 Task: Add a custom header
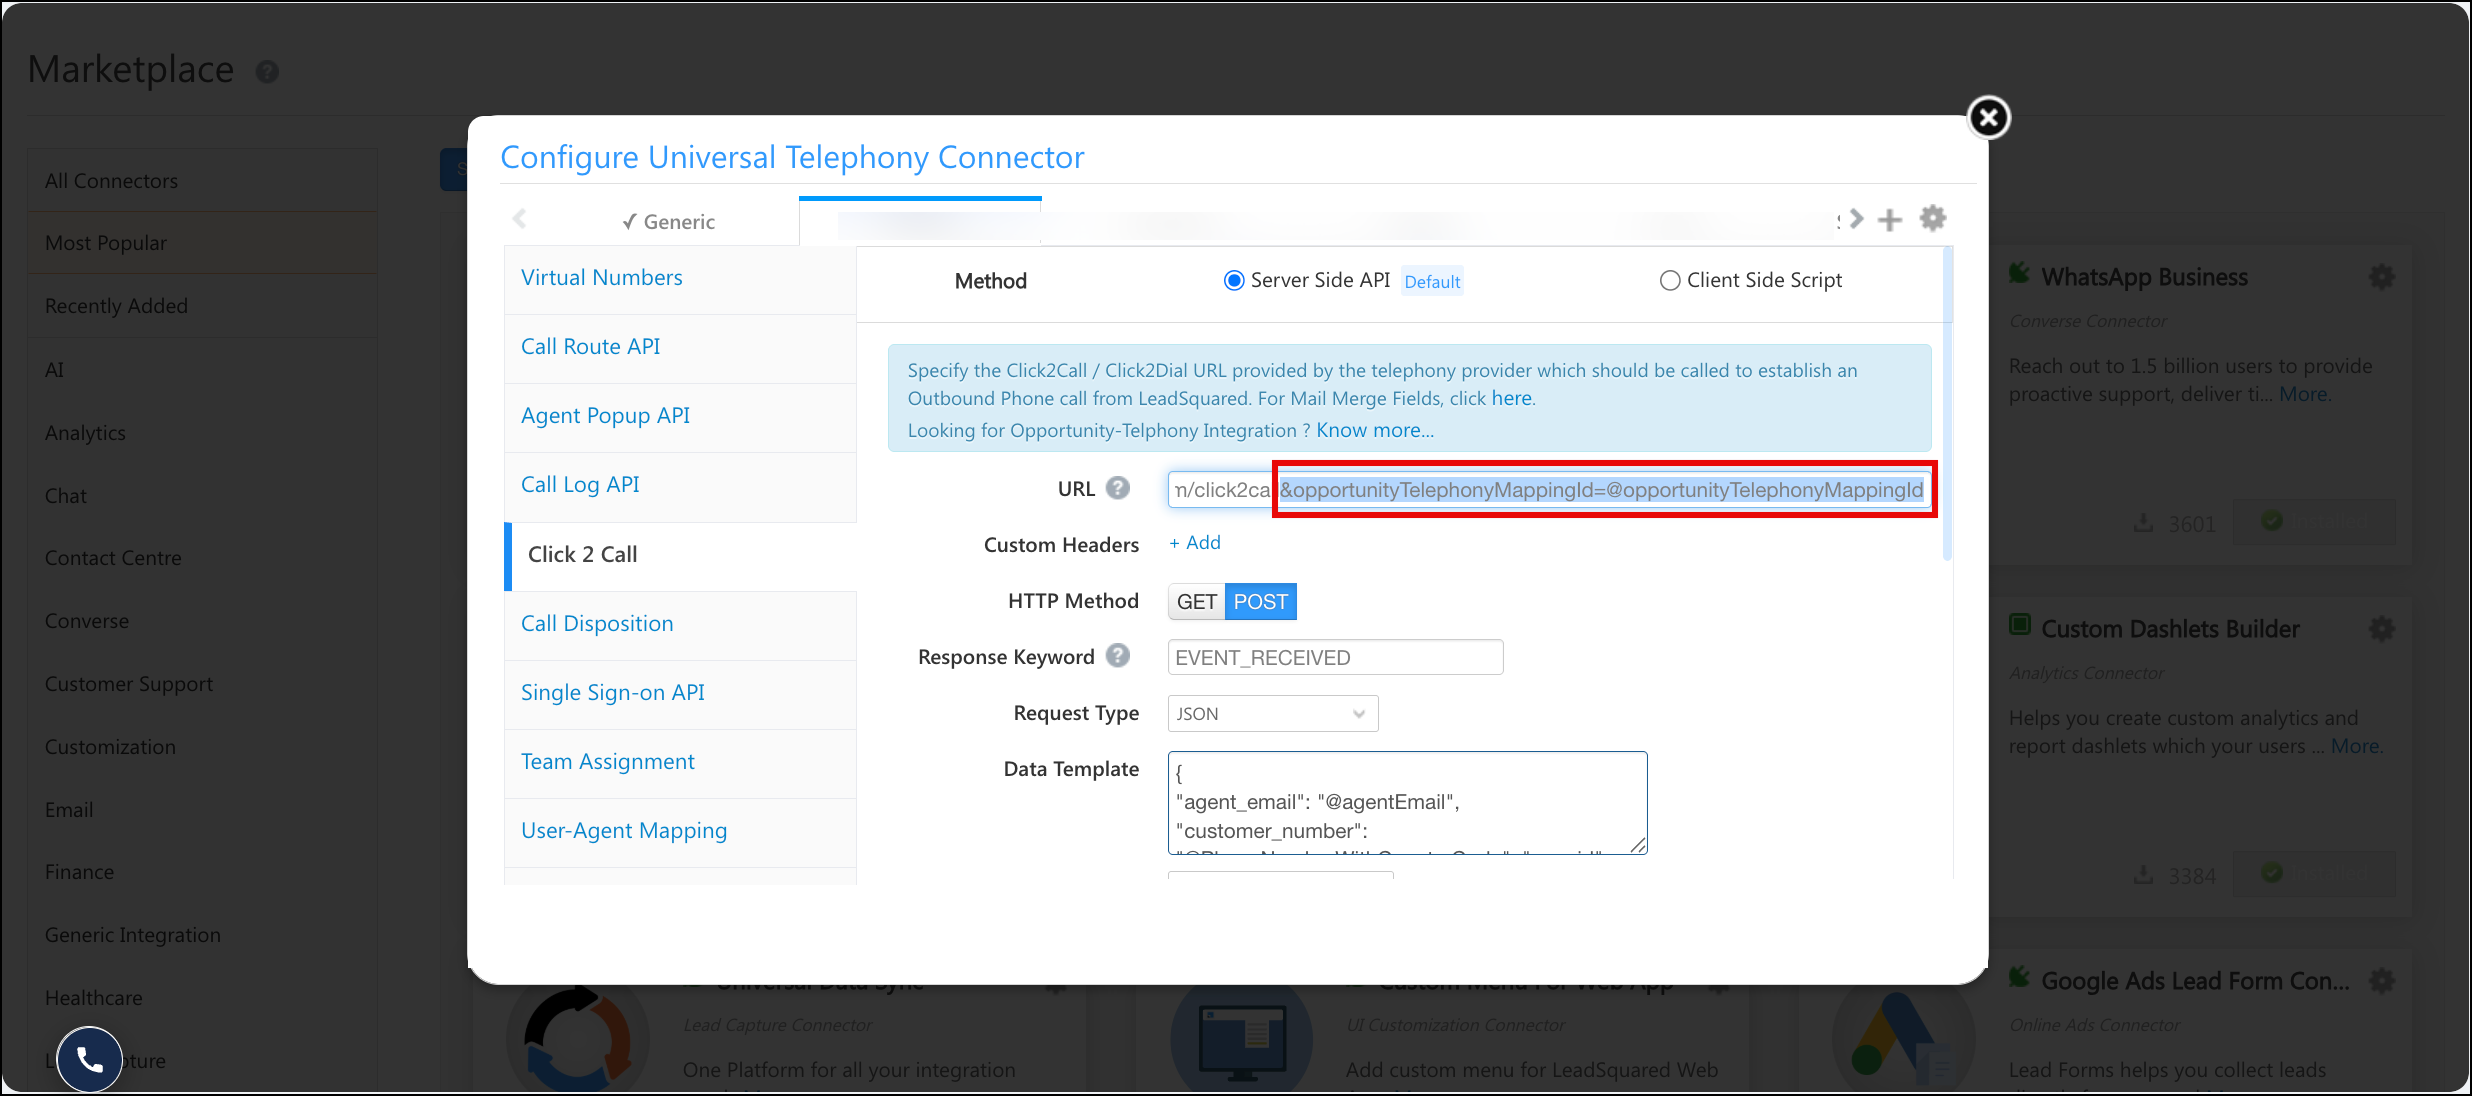pos(1195,543)
